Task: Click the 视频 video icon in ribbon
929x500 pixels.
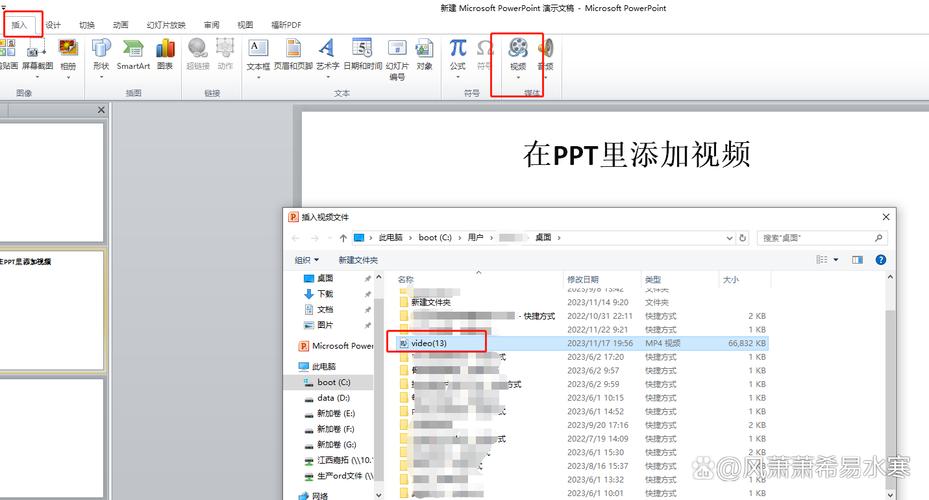Action: coord(518,48)
